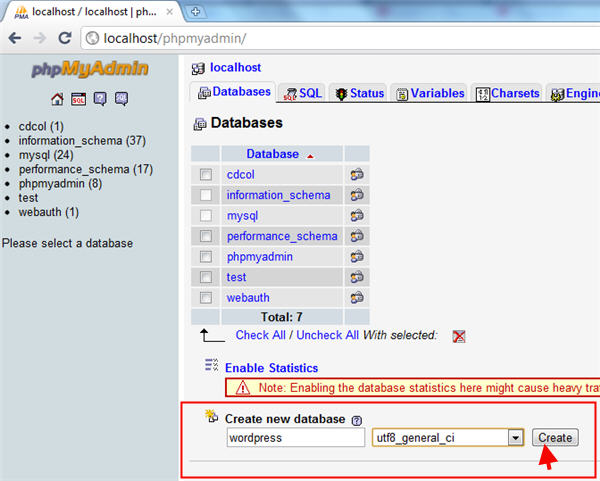Click help icon beside Create new database
600x481 pixels.
pos(357,421)
